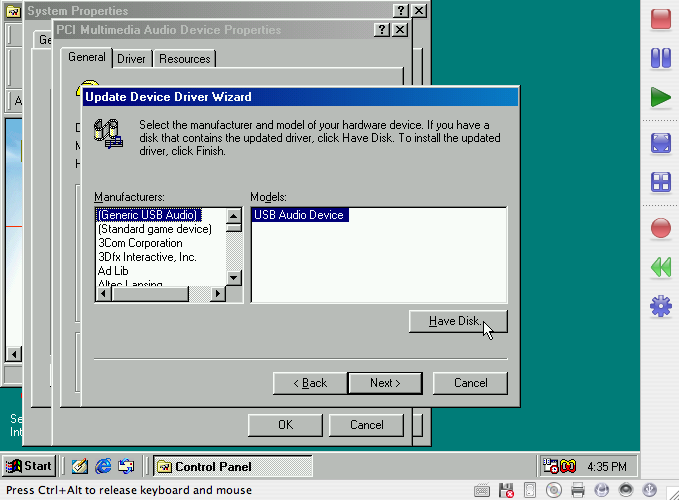Viewport: 679px width, 500px height.
Task: Click Next in the driver wizard
Action: 385,383
